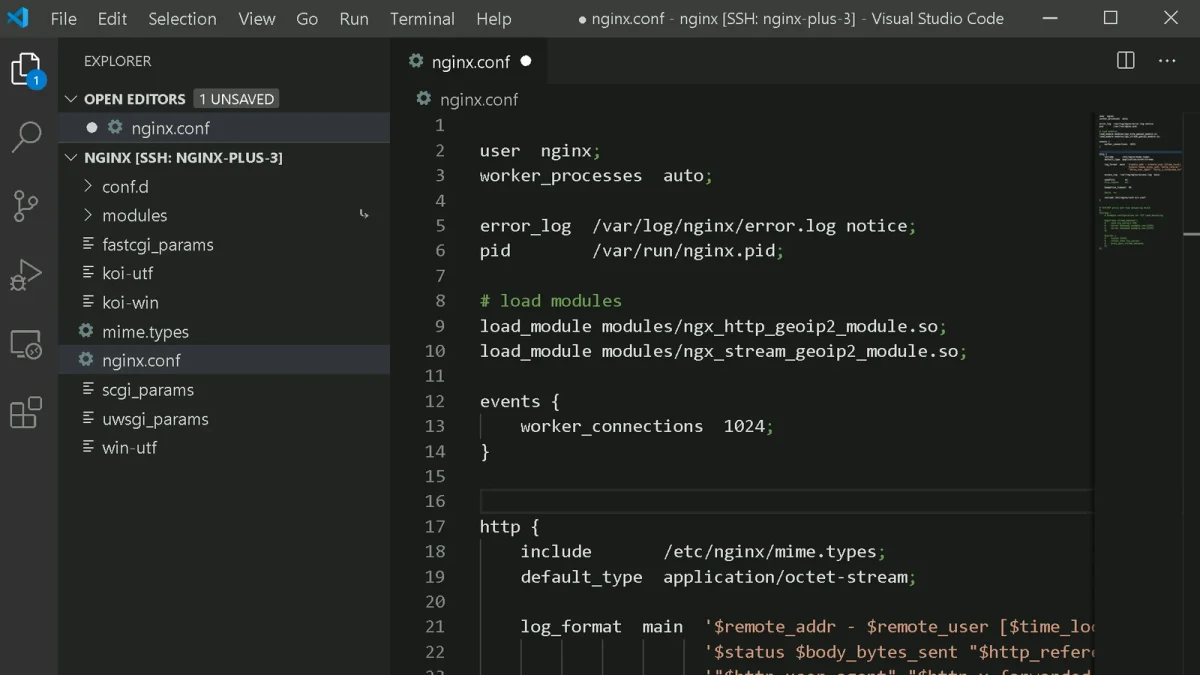The width and height of the screenshot is (1200, 675).
Task: Open the Search view icon
Action: pos(26,137)
